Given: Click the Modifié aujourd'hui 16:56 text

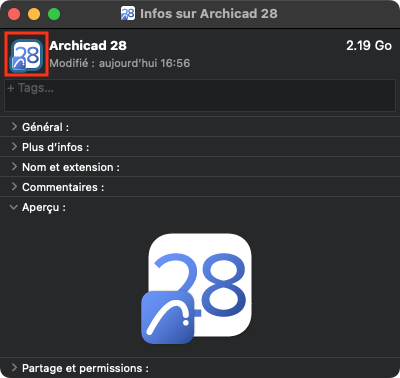Looking at the screenshot, I should (120, 63).
